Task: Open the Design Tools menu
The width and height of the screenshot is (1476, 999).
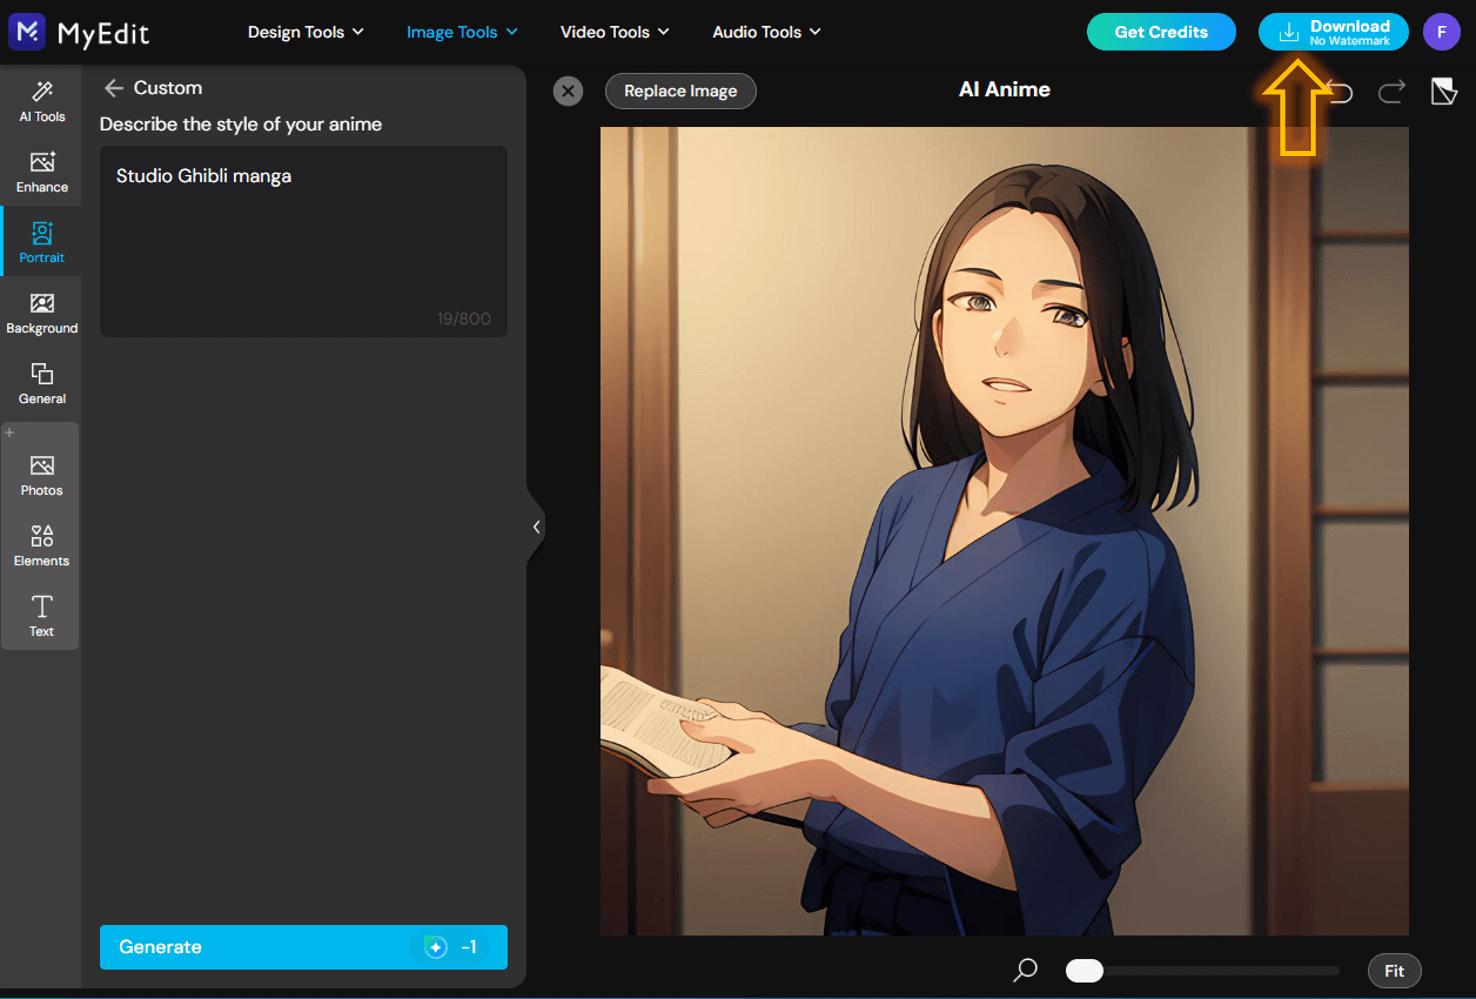Action: pos(305,31)
